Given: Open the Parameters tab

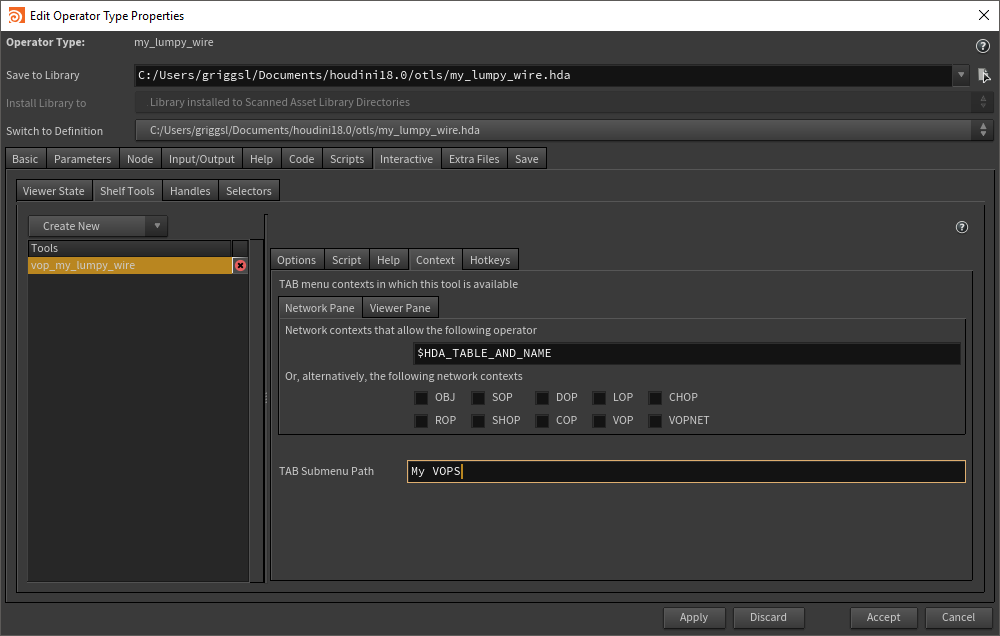Looking at the screenshot, I should tap(82, 159).
